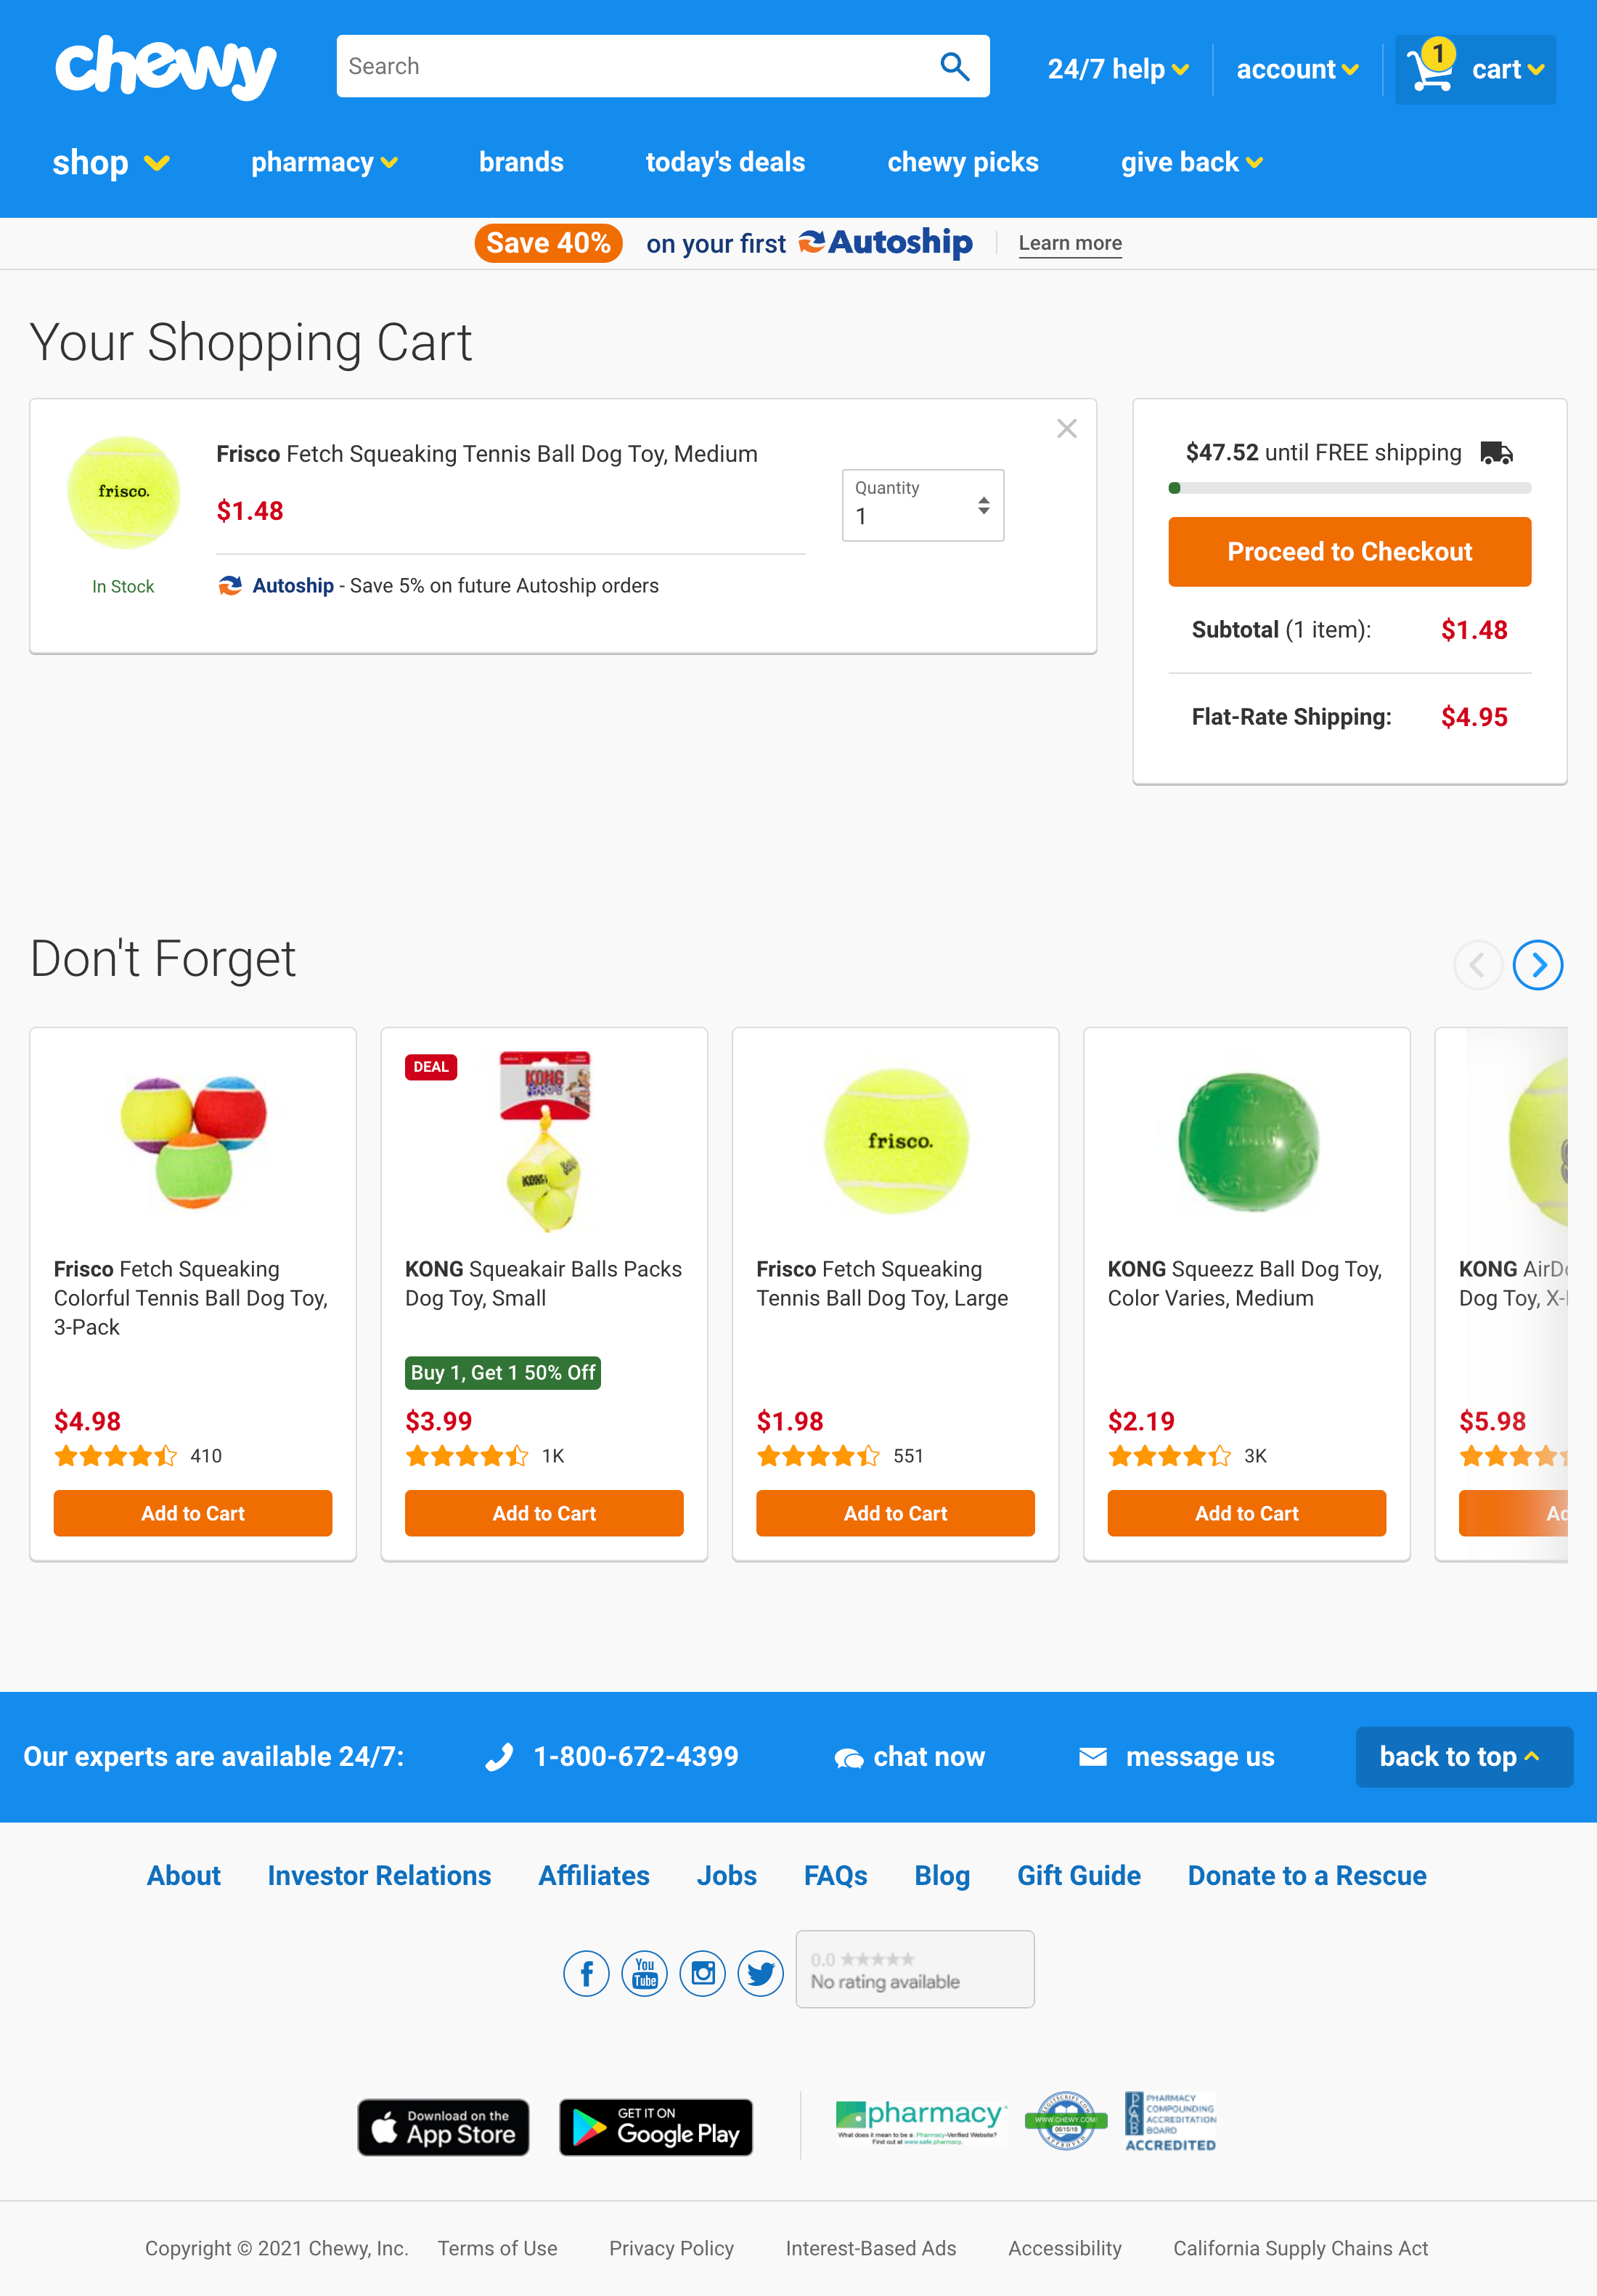1597x2296 pixels.
Task: Expand the shop navigation dropdown
Action: click(111, 162)
